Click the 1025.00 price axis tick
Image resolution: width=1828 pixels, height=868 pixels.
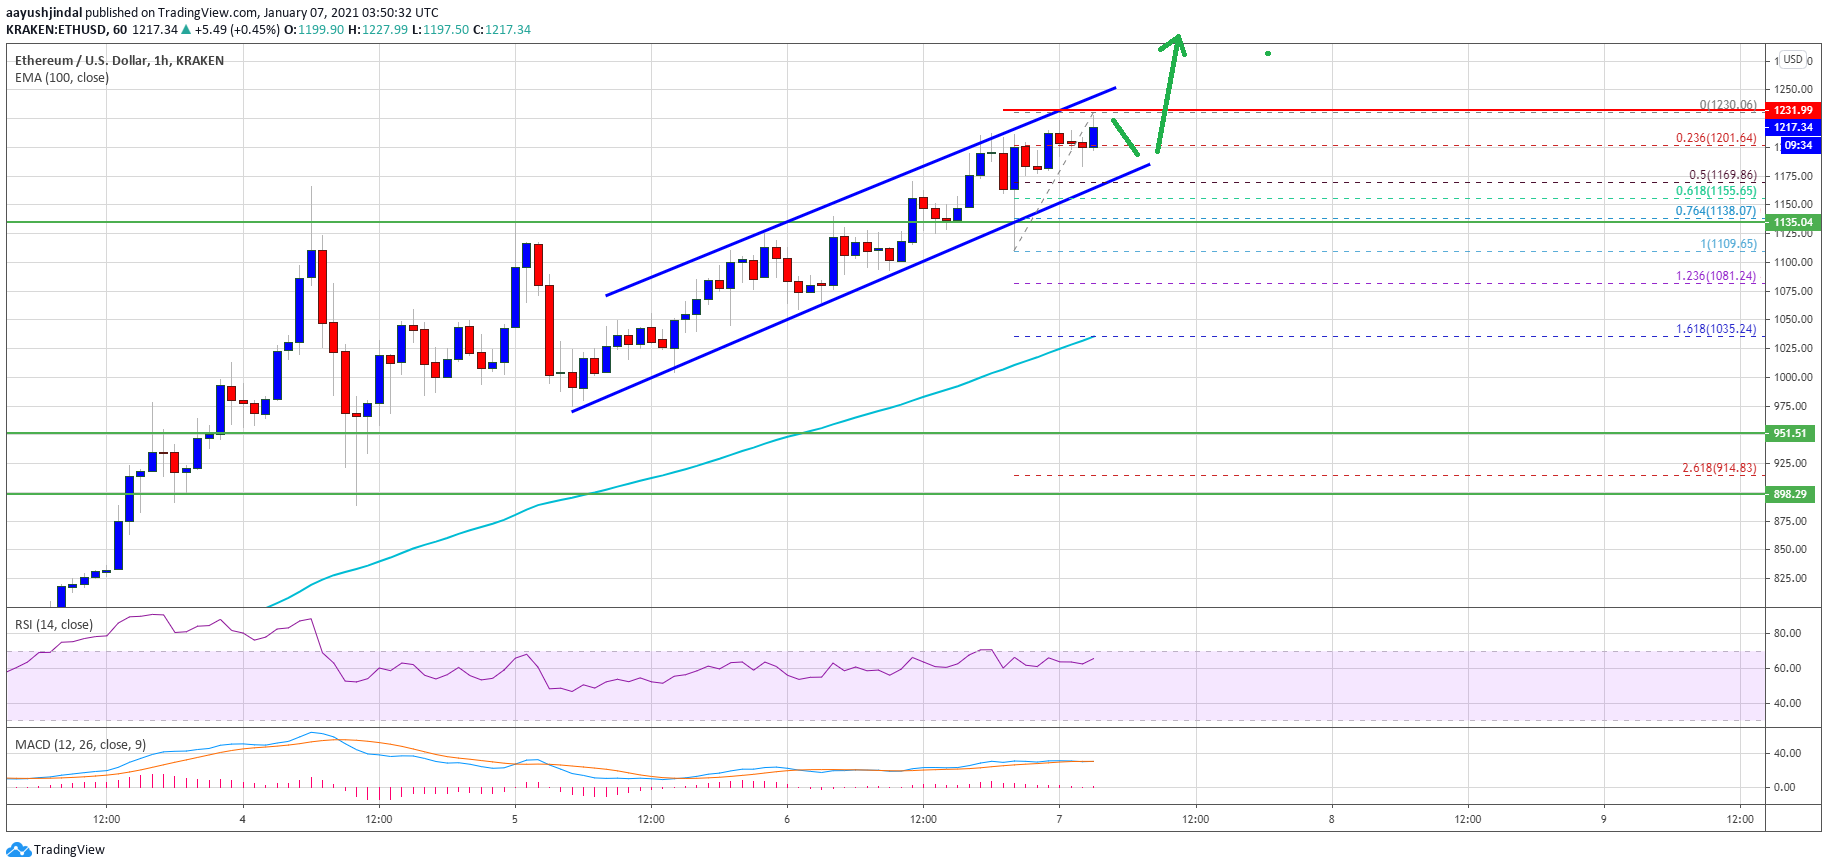coord(1793,348)
